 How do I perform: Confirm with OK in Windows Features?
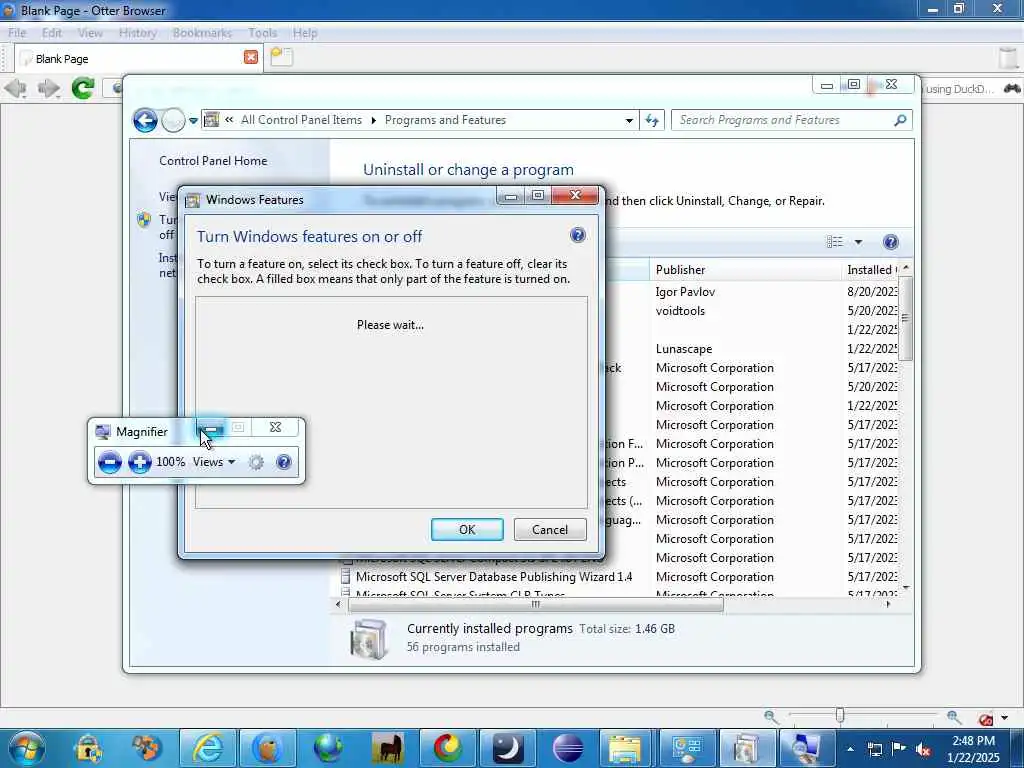pyautogui.click(x=467, y=530)
